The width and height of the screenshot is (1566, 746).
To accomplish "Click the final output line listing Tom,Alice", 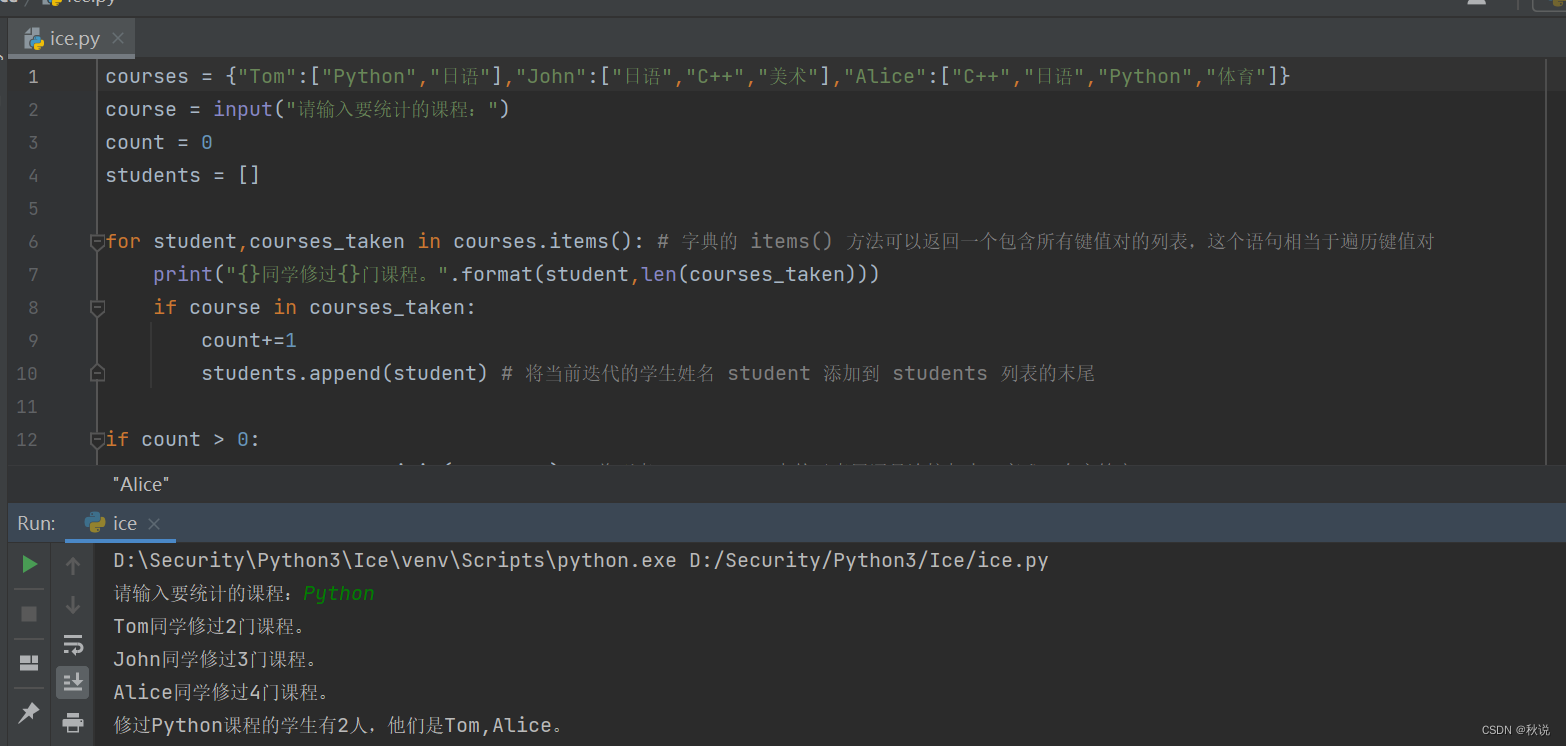I will click(x=338, y=725).
